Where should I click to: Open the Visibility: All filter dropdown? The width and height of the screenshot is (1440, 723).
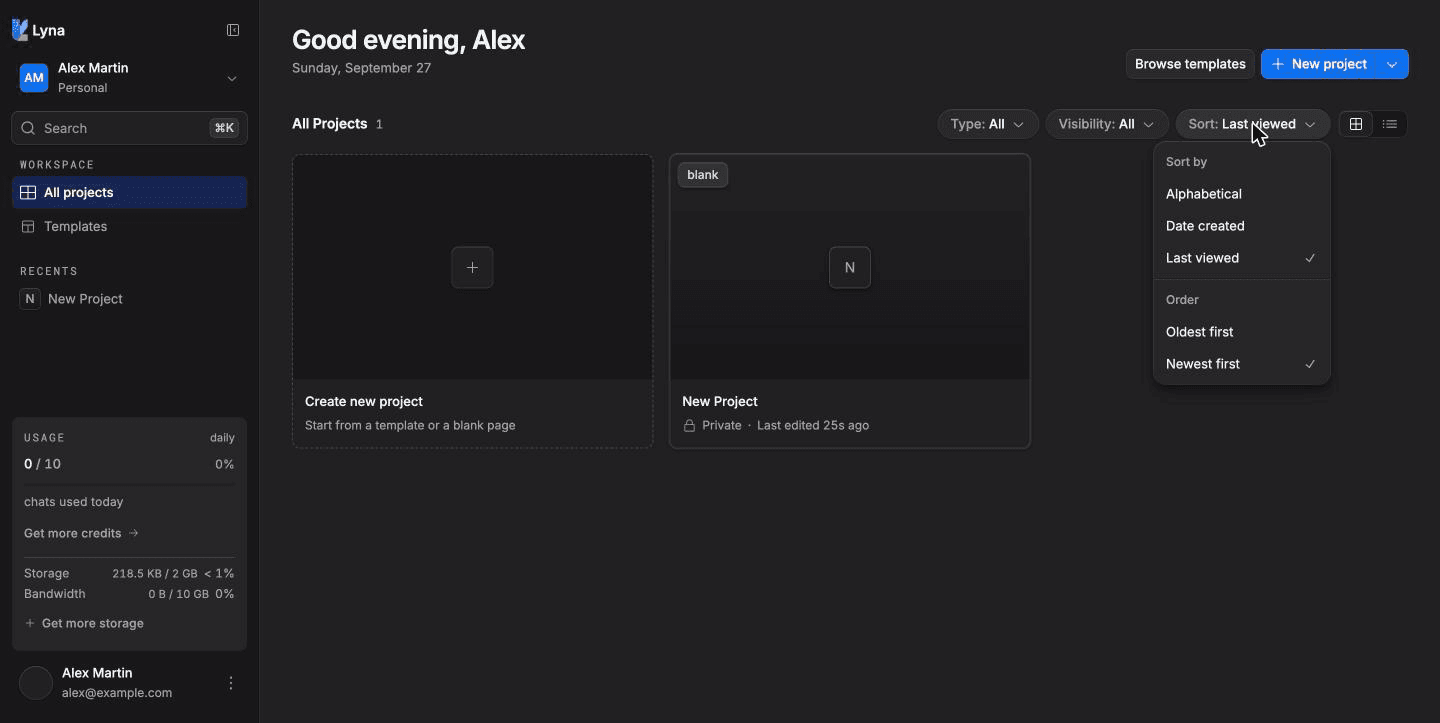point(1107,124)
